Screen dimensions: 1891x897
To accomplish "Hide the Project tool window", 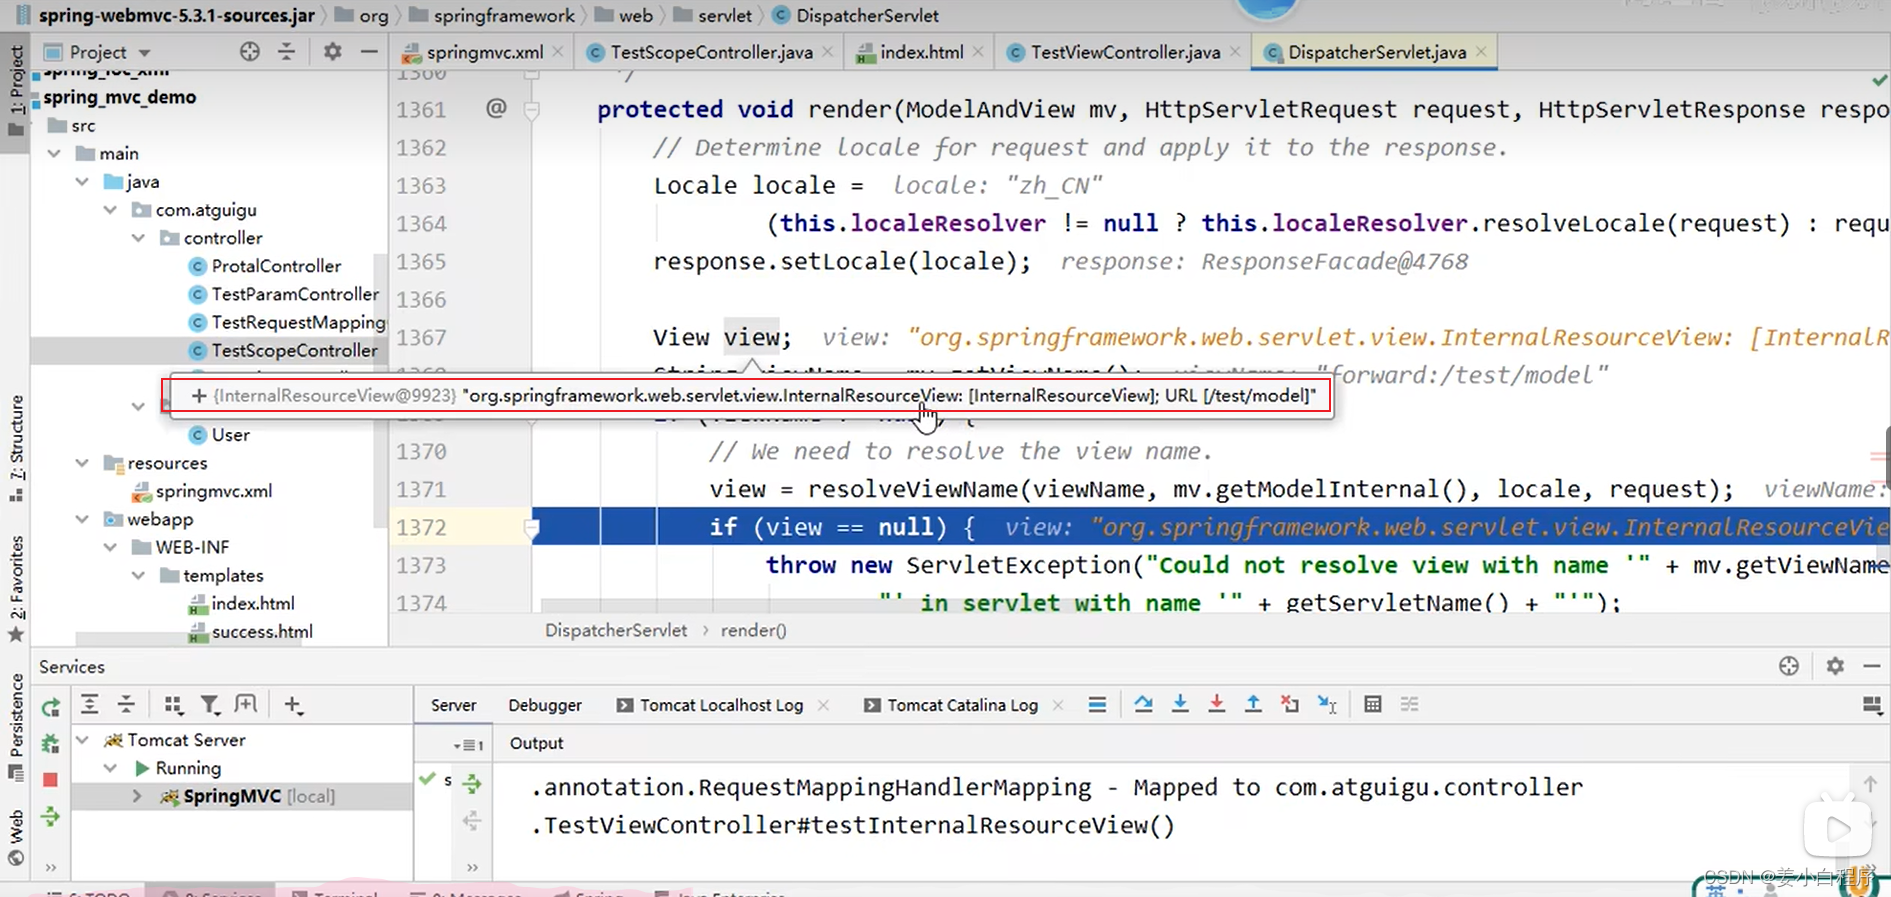I will [x=369, y=52].
